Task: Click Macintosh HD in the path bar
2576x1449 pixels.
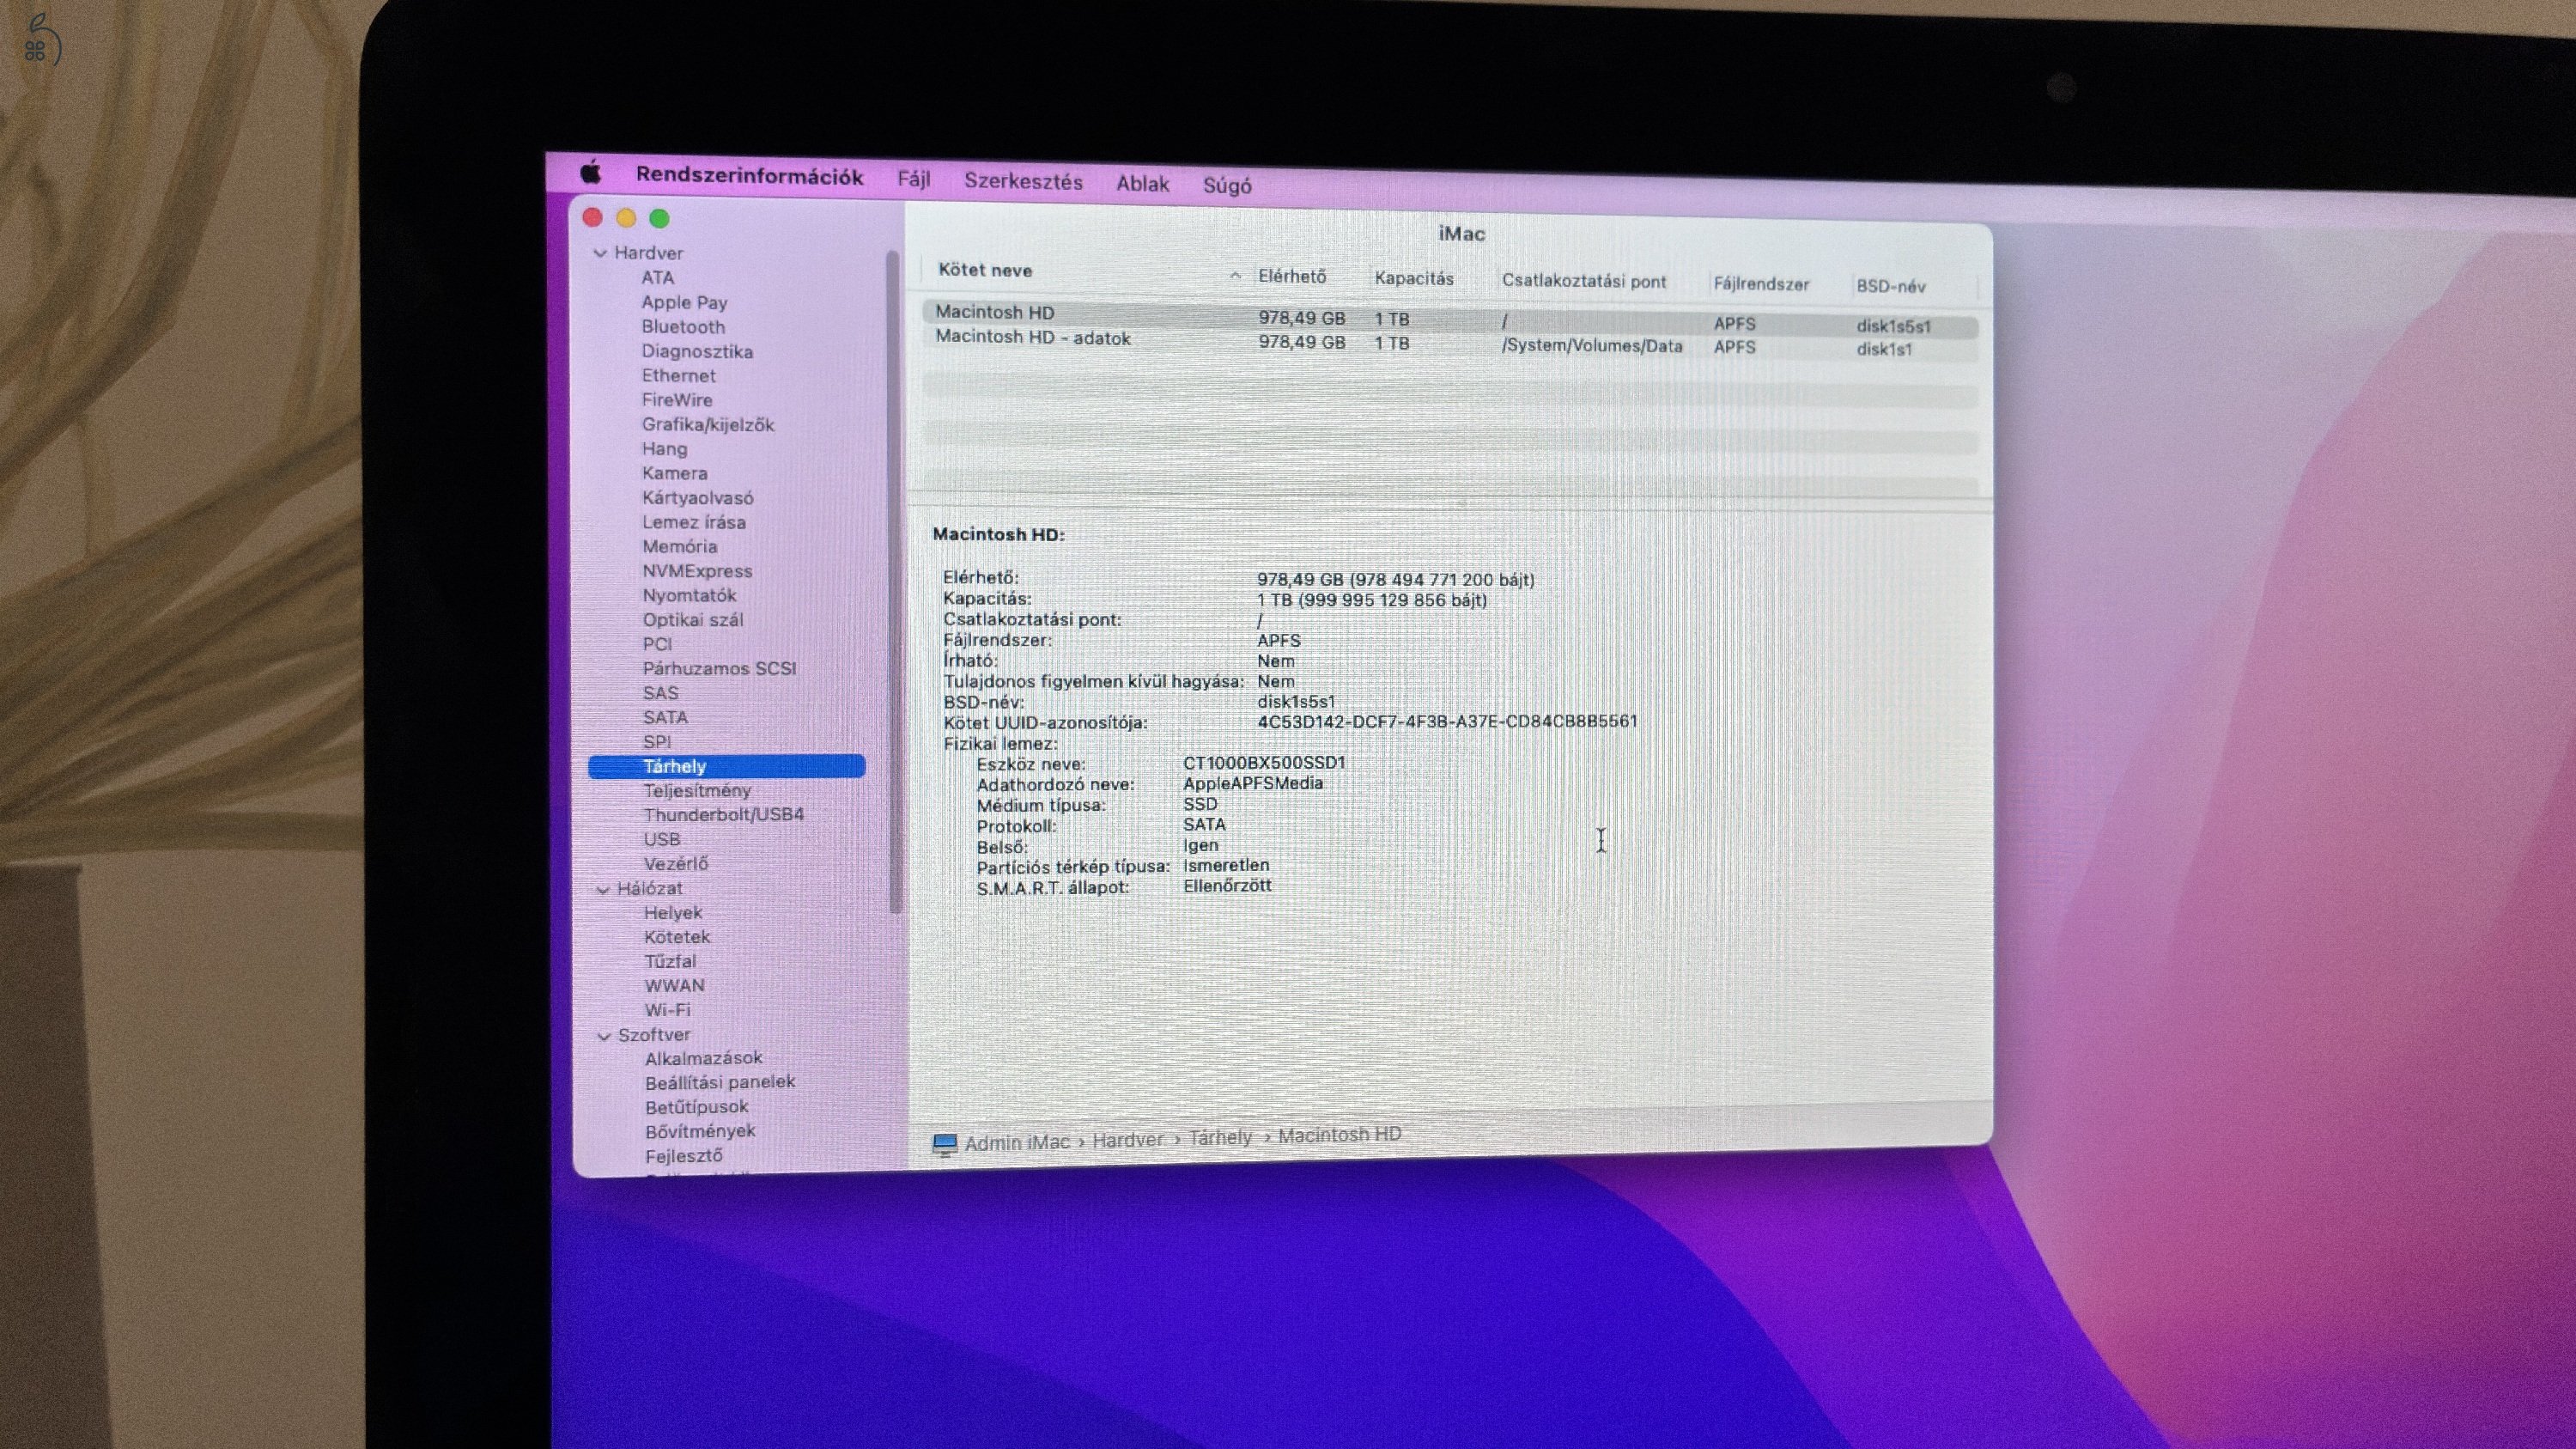Action: [x=1339, y=1135]
